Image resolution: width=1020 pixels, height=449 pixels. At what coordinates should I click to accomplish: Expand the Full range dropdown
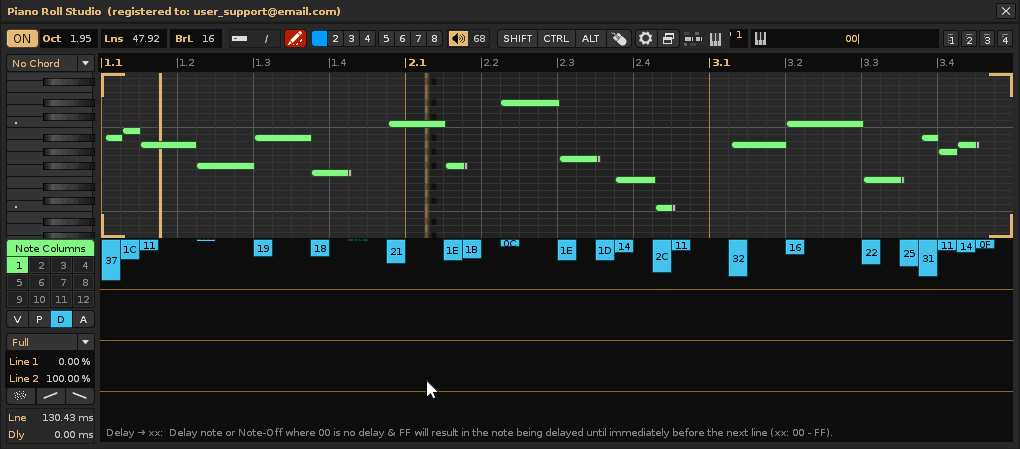click(x=50, y=342)
